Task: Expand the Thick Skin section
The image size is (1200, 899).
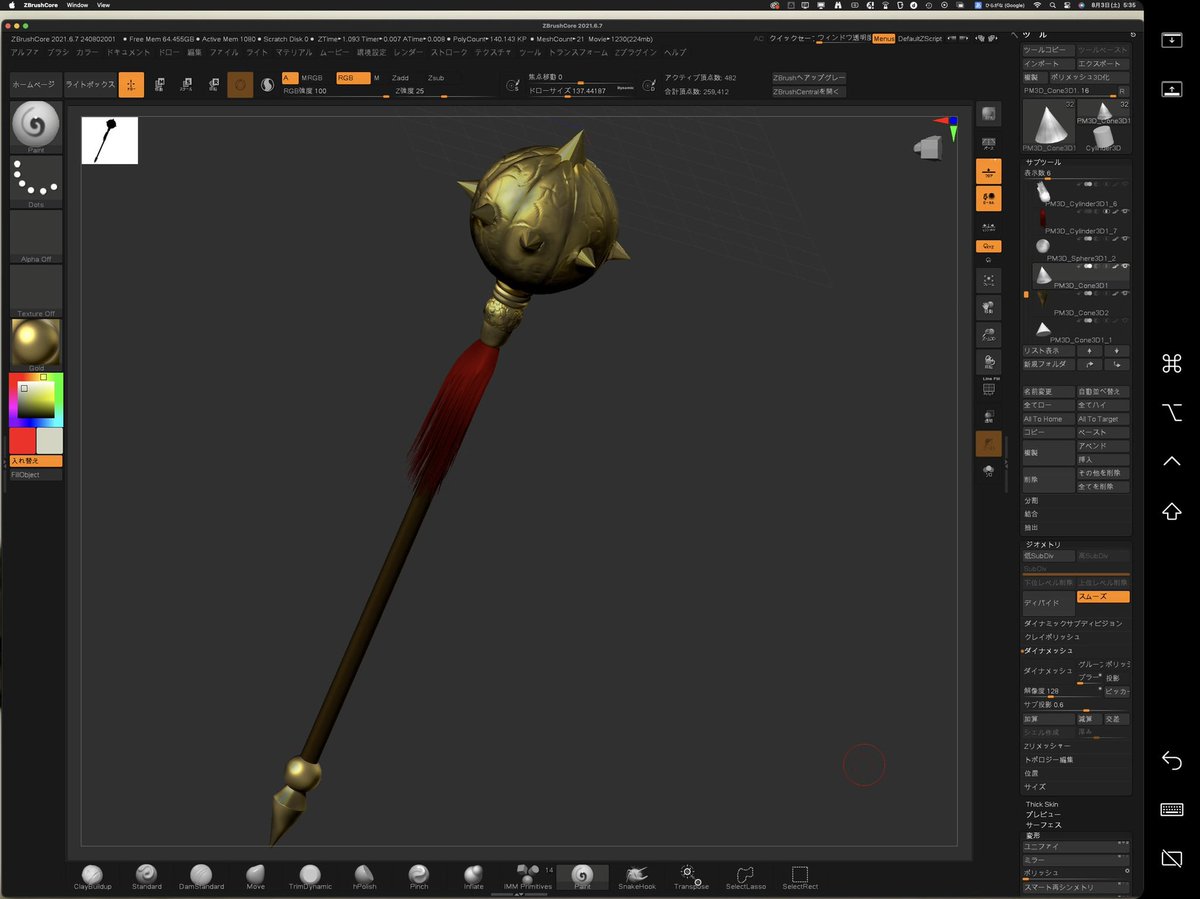Action: tap(1042, 804)
